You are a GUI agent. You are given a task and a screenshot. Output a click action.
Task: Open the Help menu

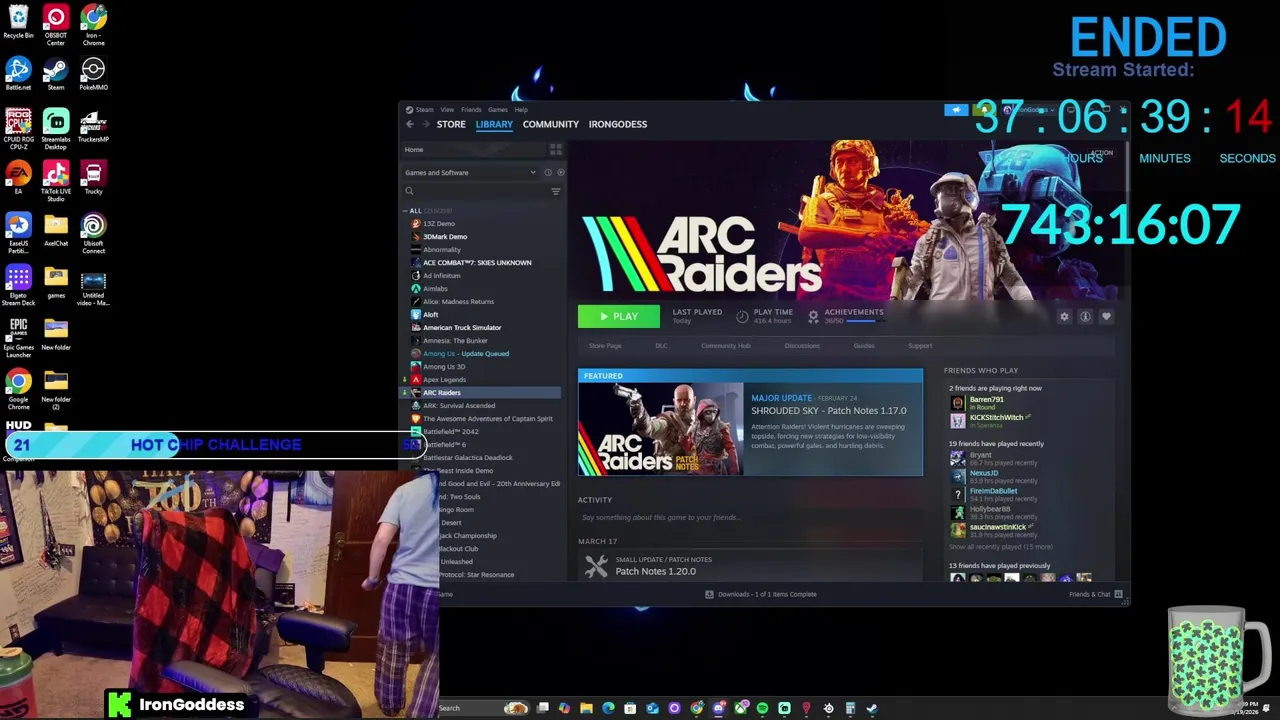tap(521, 109)
